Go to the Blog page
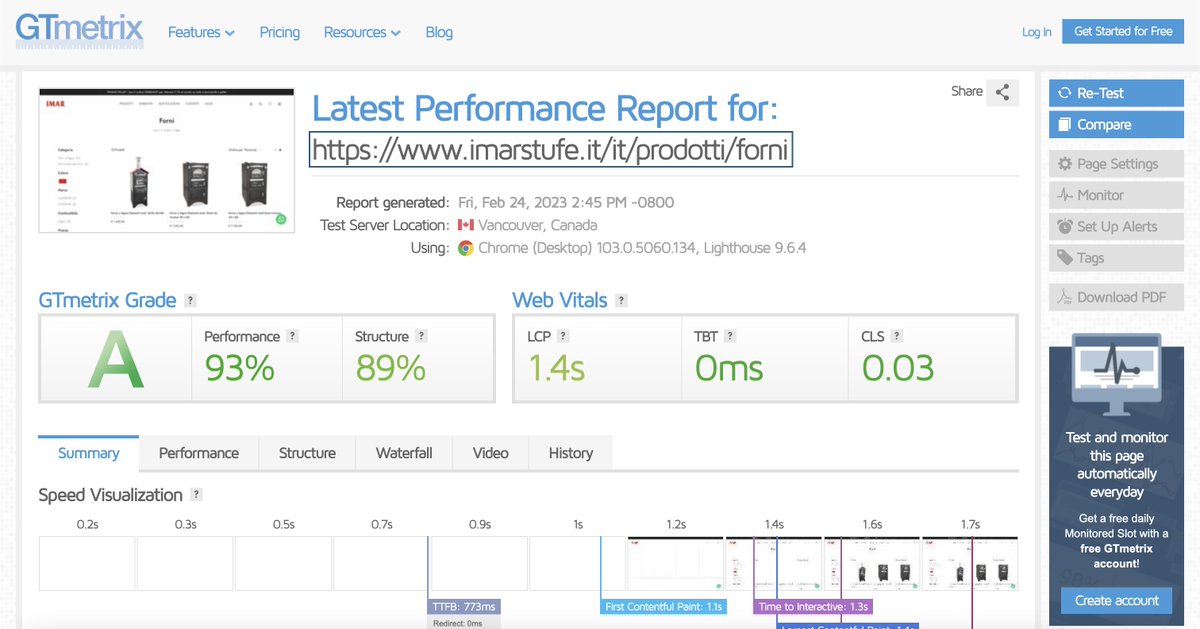 tap(439, 32)
